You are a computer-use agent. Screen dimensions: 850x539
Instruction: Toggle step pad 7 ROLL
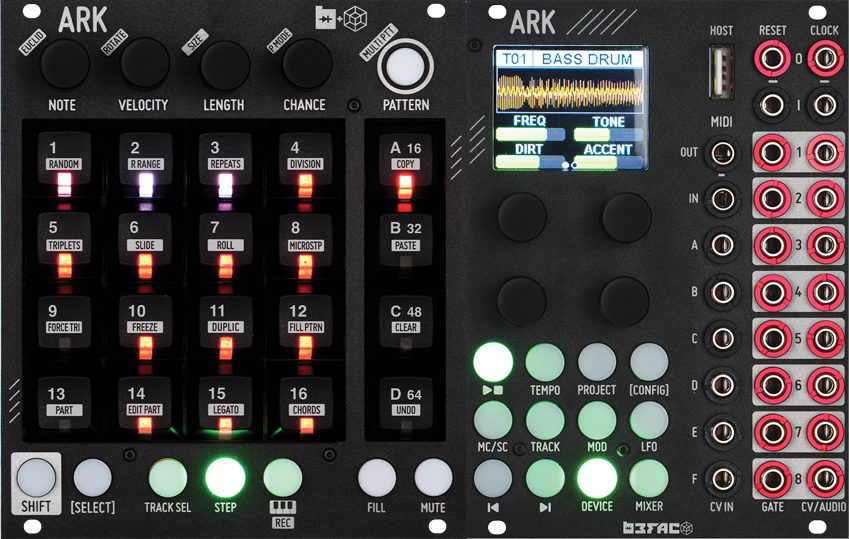coord(225,247)
